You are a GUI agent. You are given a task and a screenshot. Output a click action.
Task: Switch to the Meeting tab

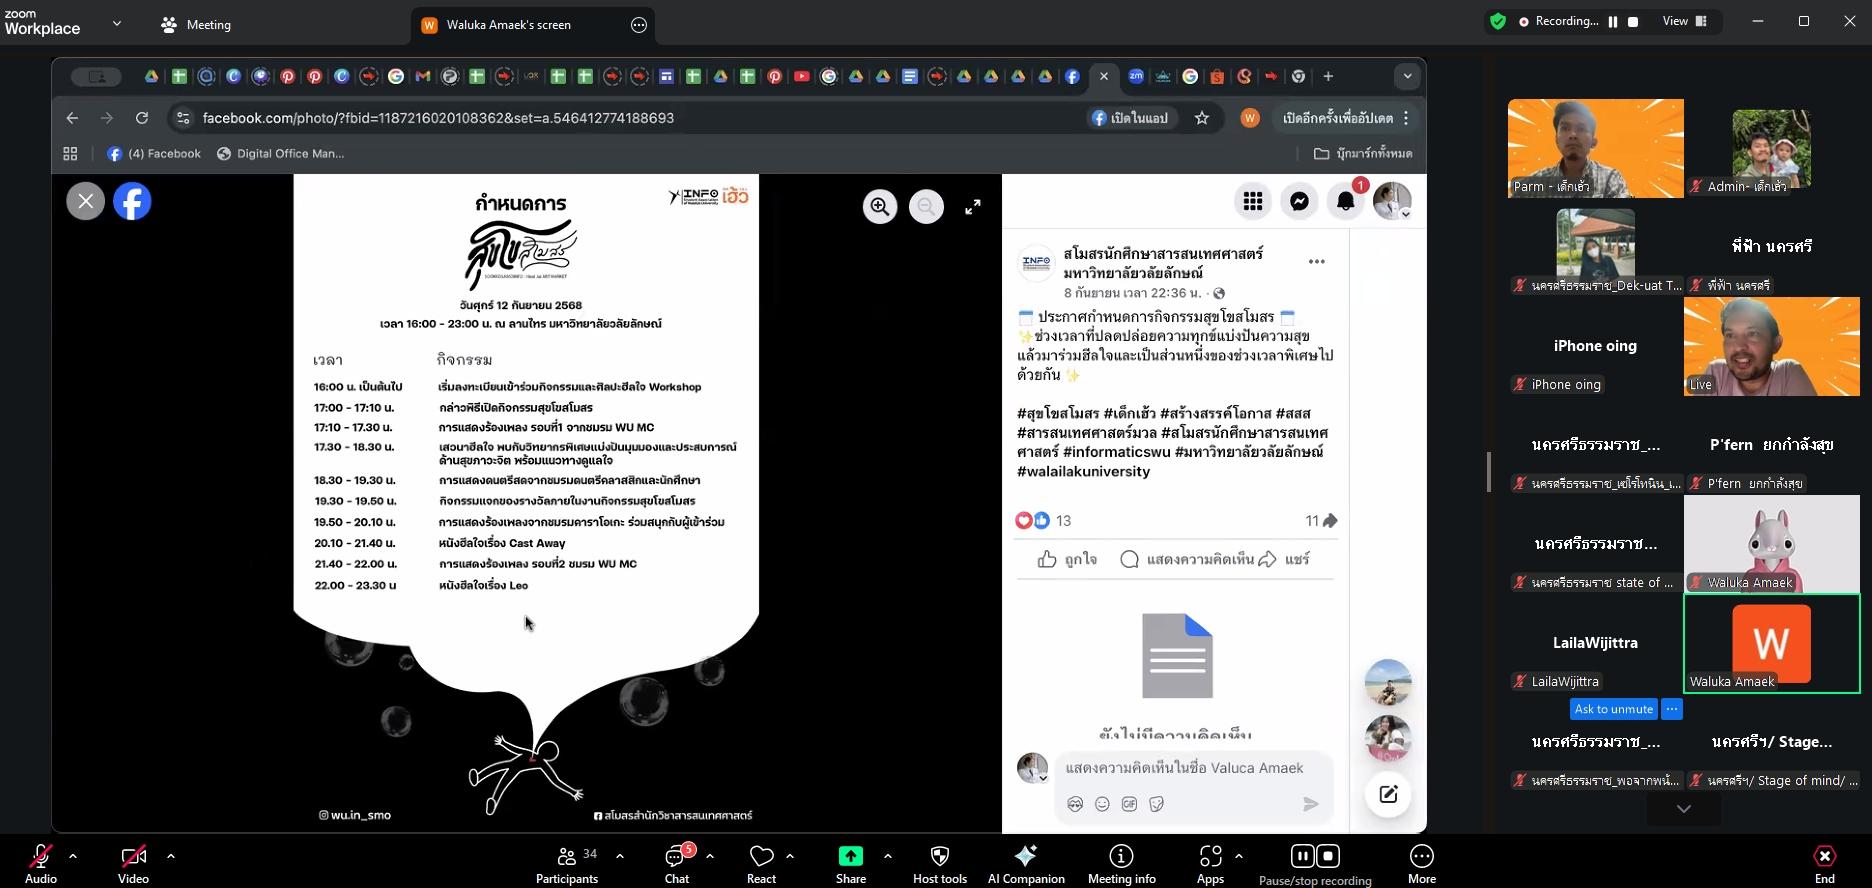tap(197, 25)
